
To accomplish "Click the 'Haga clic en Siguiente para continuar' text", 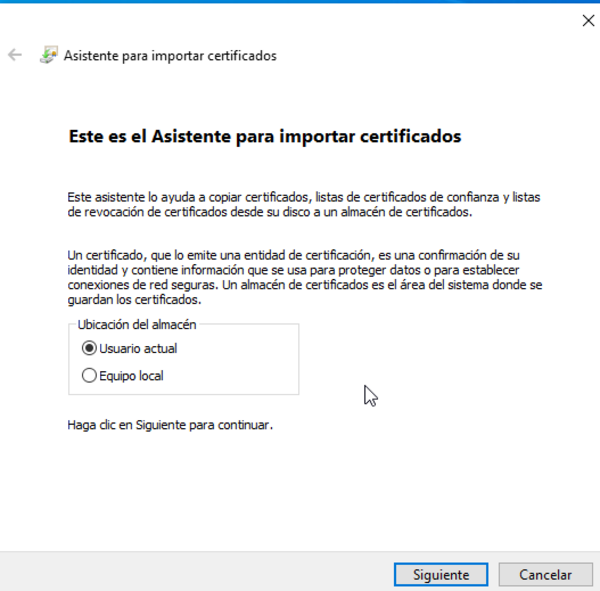I will 169,424.
